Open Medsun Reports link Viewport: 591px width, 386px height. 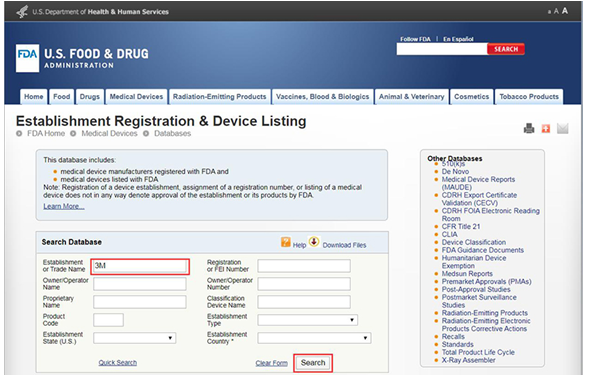pyautogui.click(x=467, y=274)
